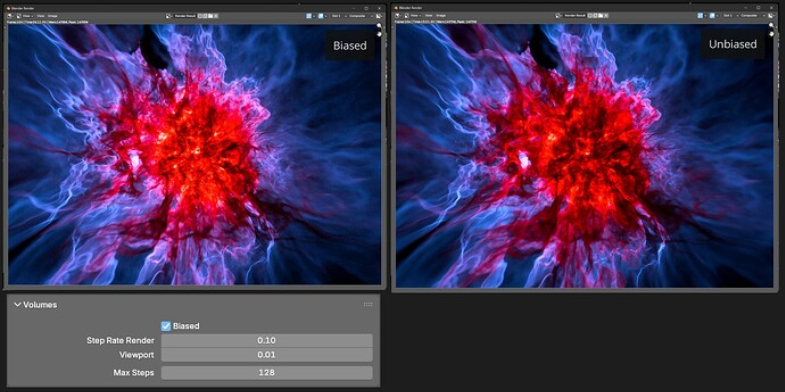The image size is (785, 392).
Task: Toggle overlays button in Unbiased render window
Action: tap(712, 16)
